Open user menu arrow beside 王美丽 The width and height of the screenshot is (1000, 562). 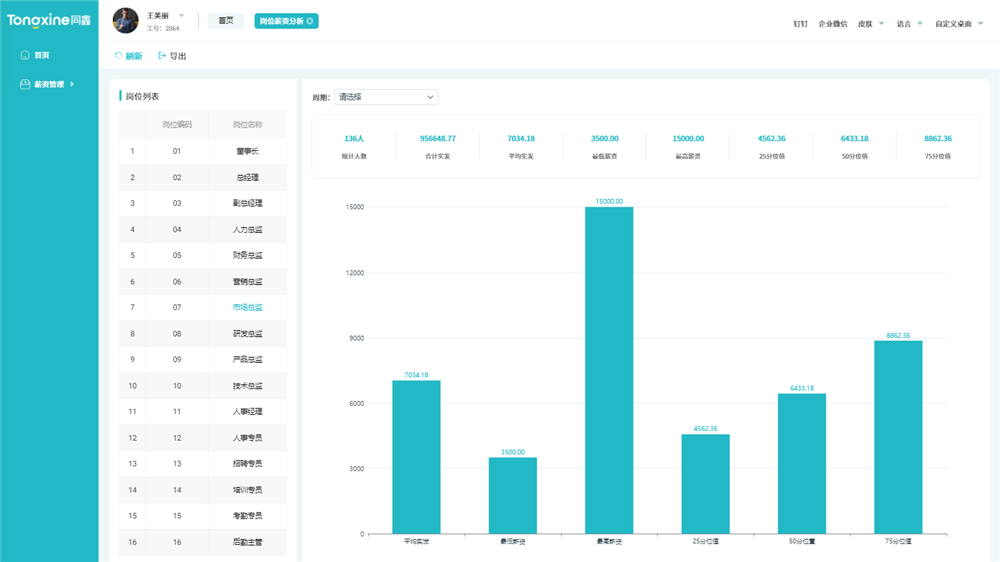point(181,15)
